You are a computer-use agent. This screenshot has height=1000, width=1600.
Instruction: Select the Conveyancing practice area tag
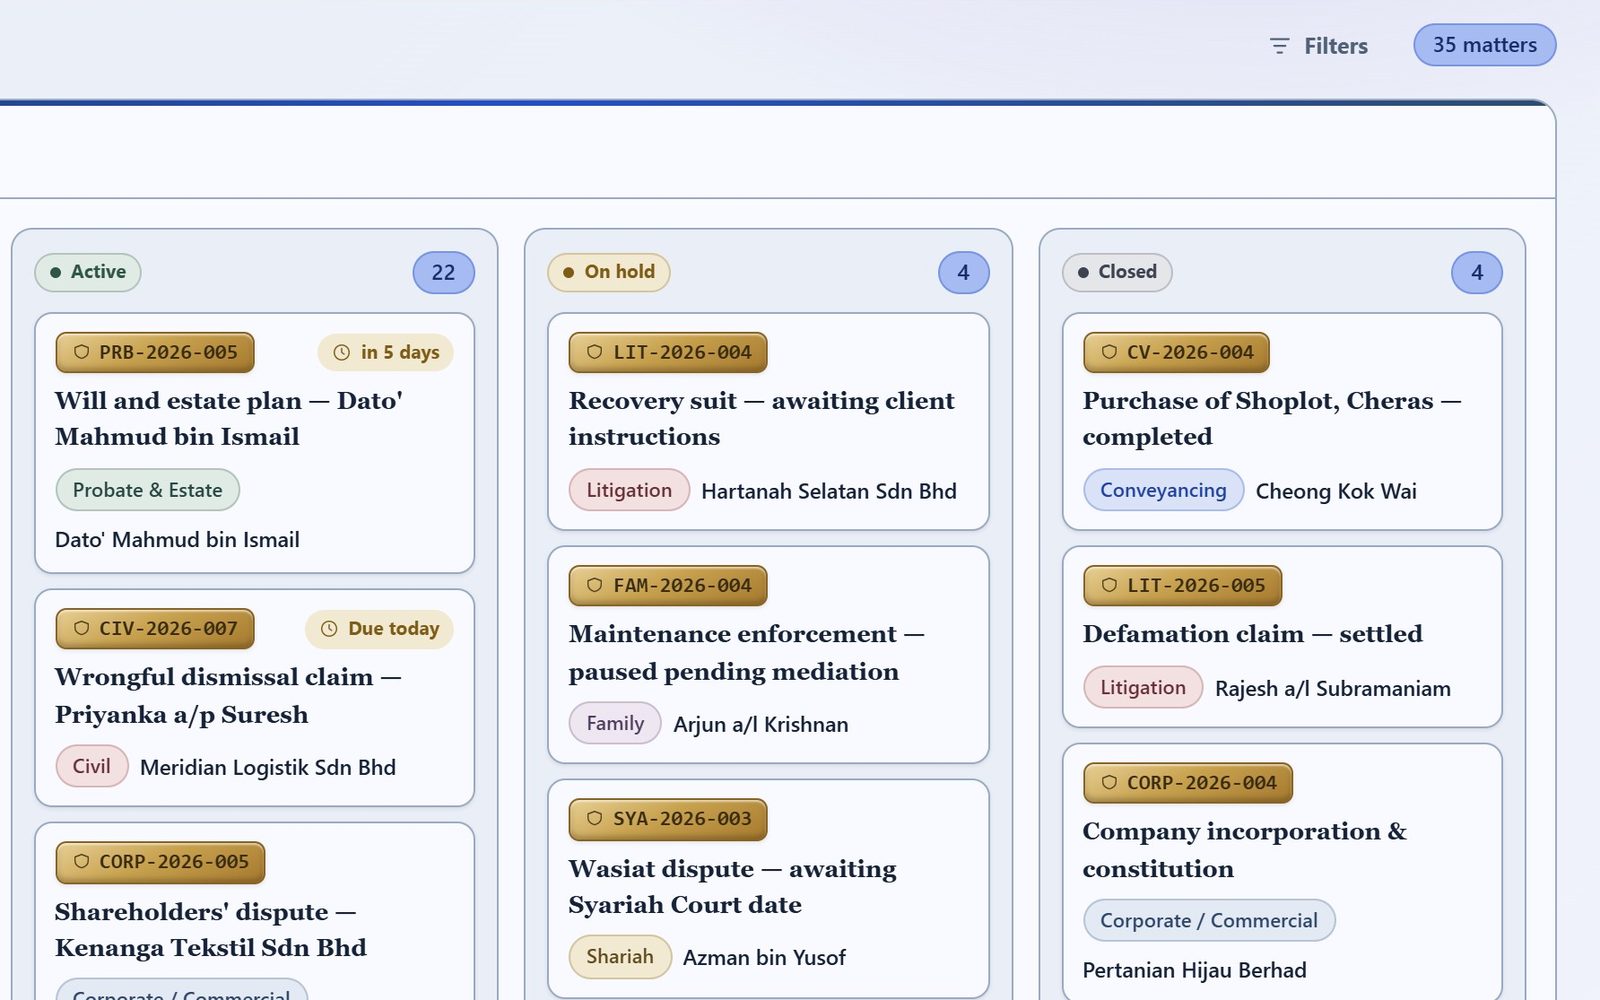point(1163,490)
